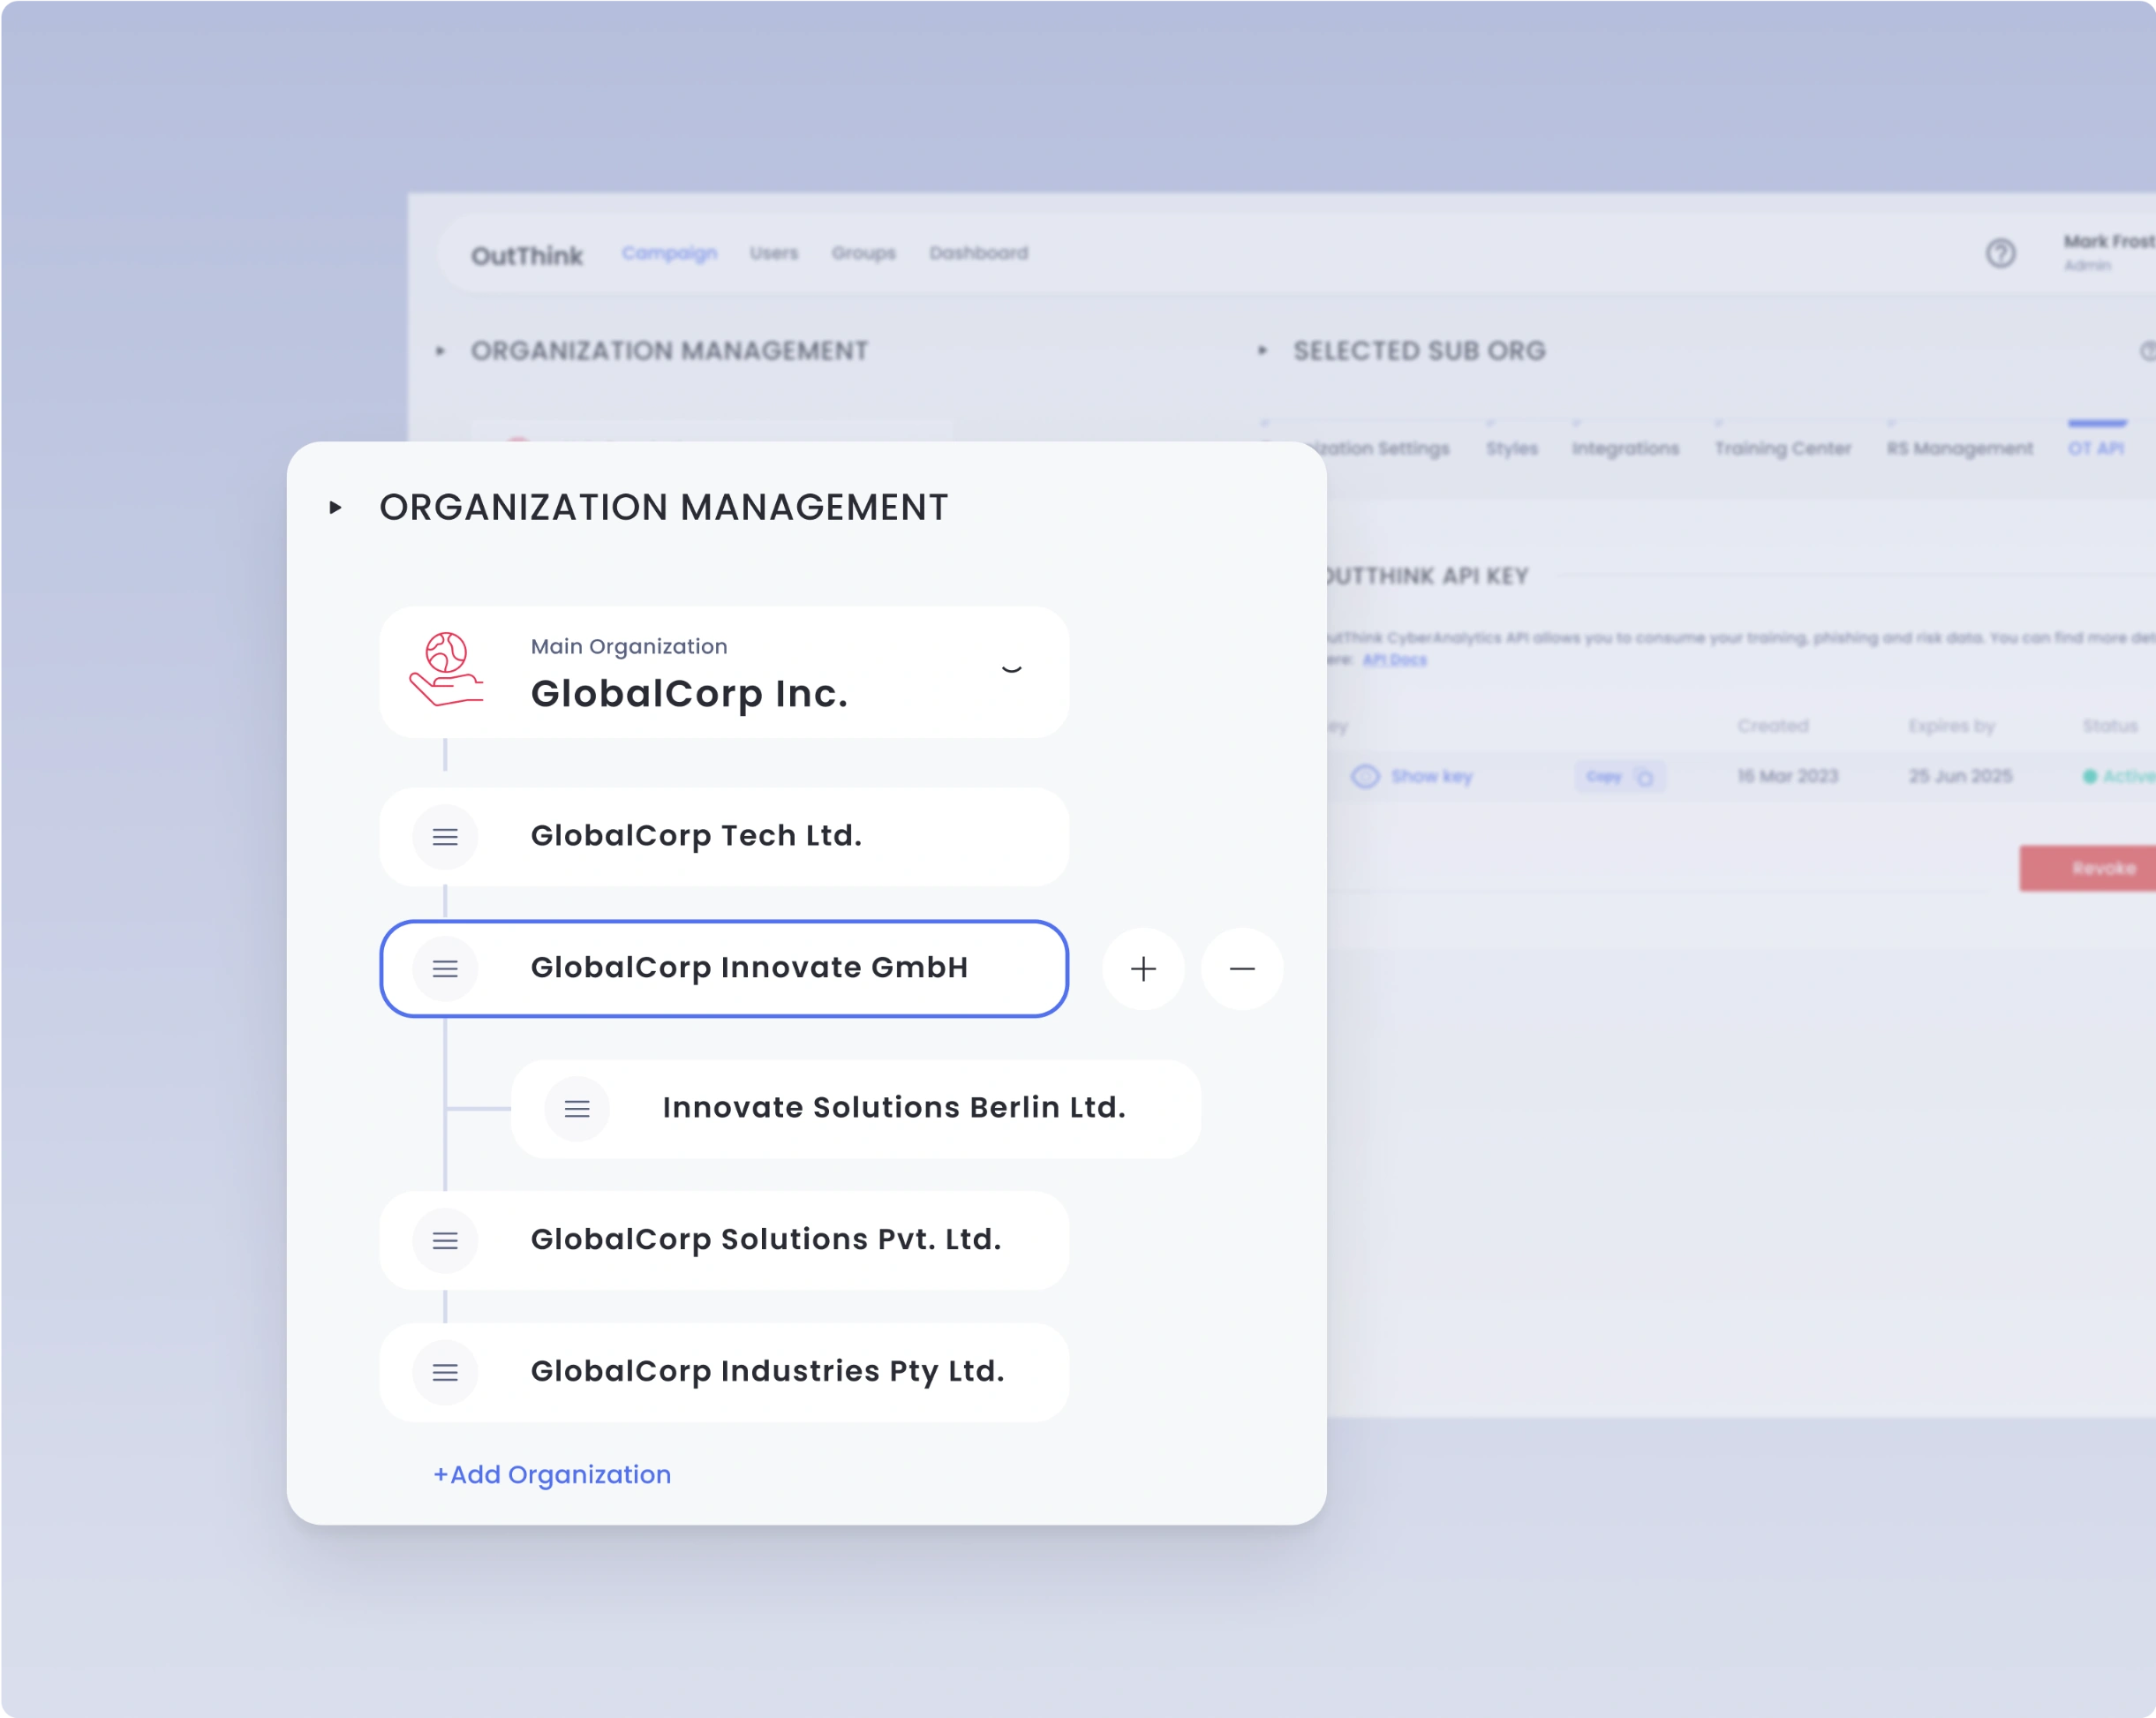
Task: Toggle the eye icon to show the API key
Action: tap(1364, 776)
